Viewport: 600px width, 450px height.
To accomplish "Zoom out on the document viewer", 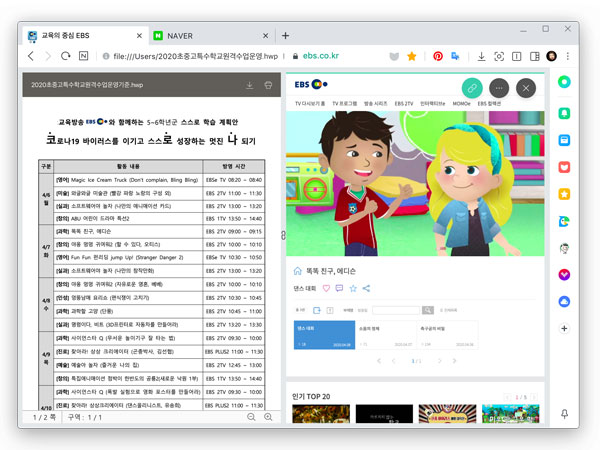I will [252, 416].
